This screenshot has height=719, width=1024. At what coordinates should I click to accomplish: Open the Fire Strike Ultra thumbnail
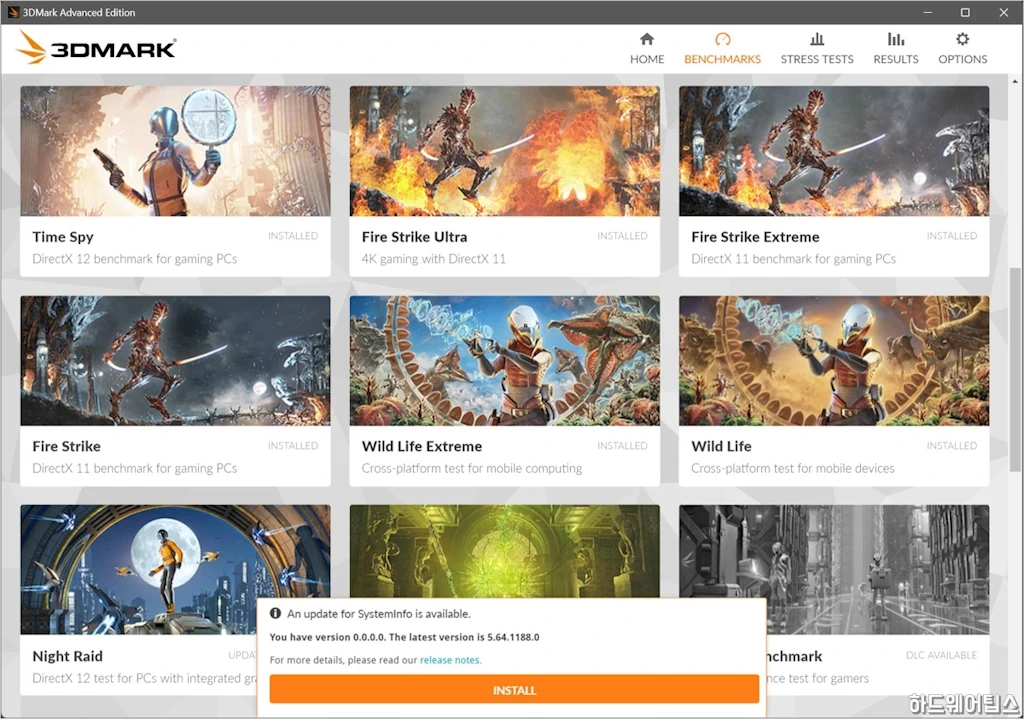click(504, 151)
